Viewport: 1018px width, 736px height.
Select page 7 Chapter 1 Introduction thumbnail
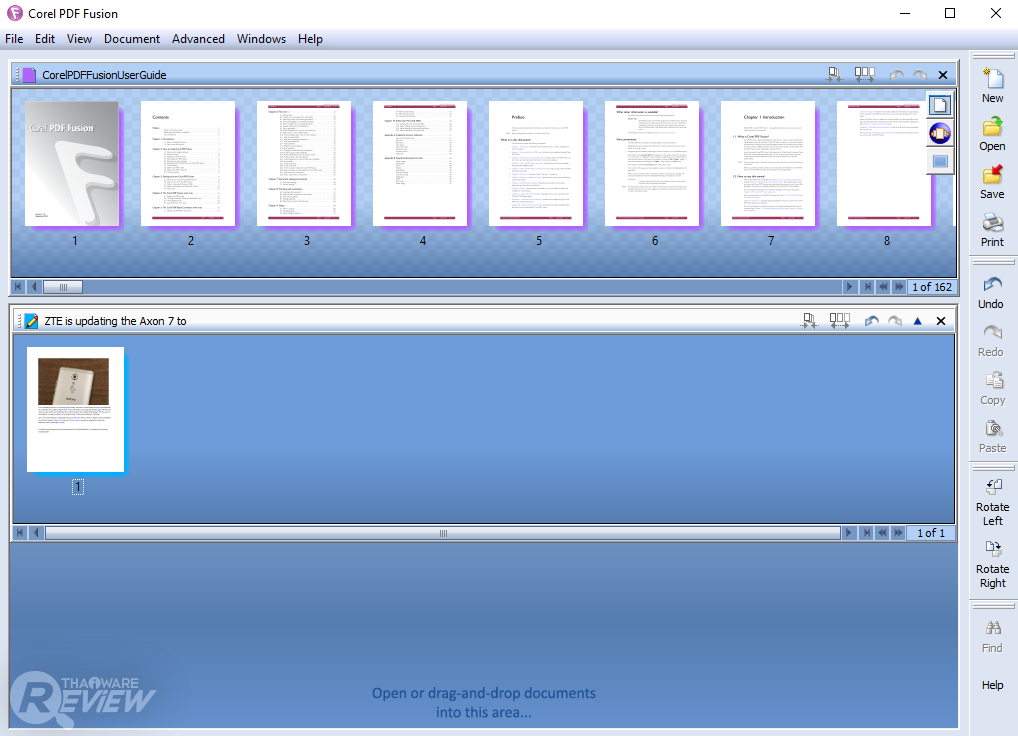point(768,164)
